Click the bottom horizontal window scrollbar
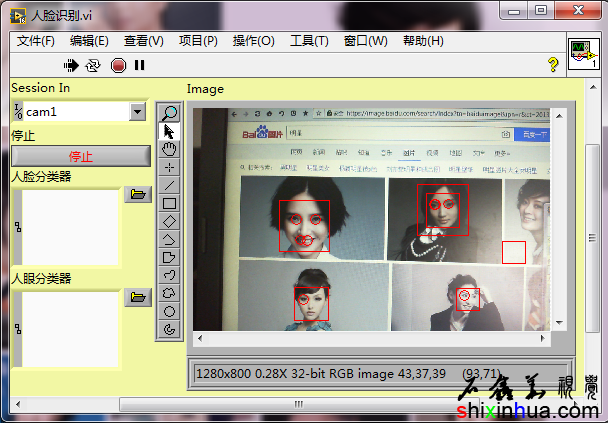This screenshot has width=608, height=423. pos(296,404)
